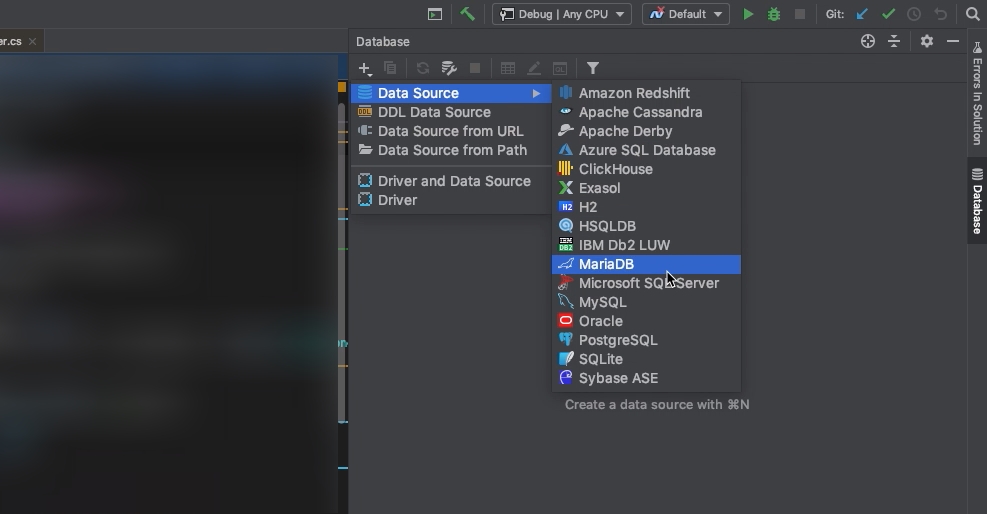Open search everywhere magnifier icon
Viewport: 987px width, 514px height.
[972, 14]
